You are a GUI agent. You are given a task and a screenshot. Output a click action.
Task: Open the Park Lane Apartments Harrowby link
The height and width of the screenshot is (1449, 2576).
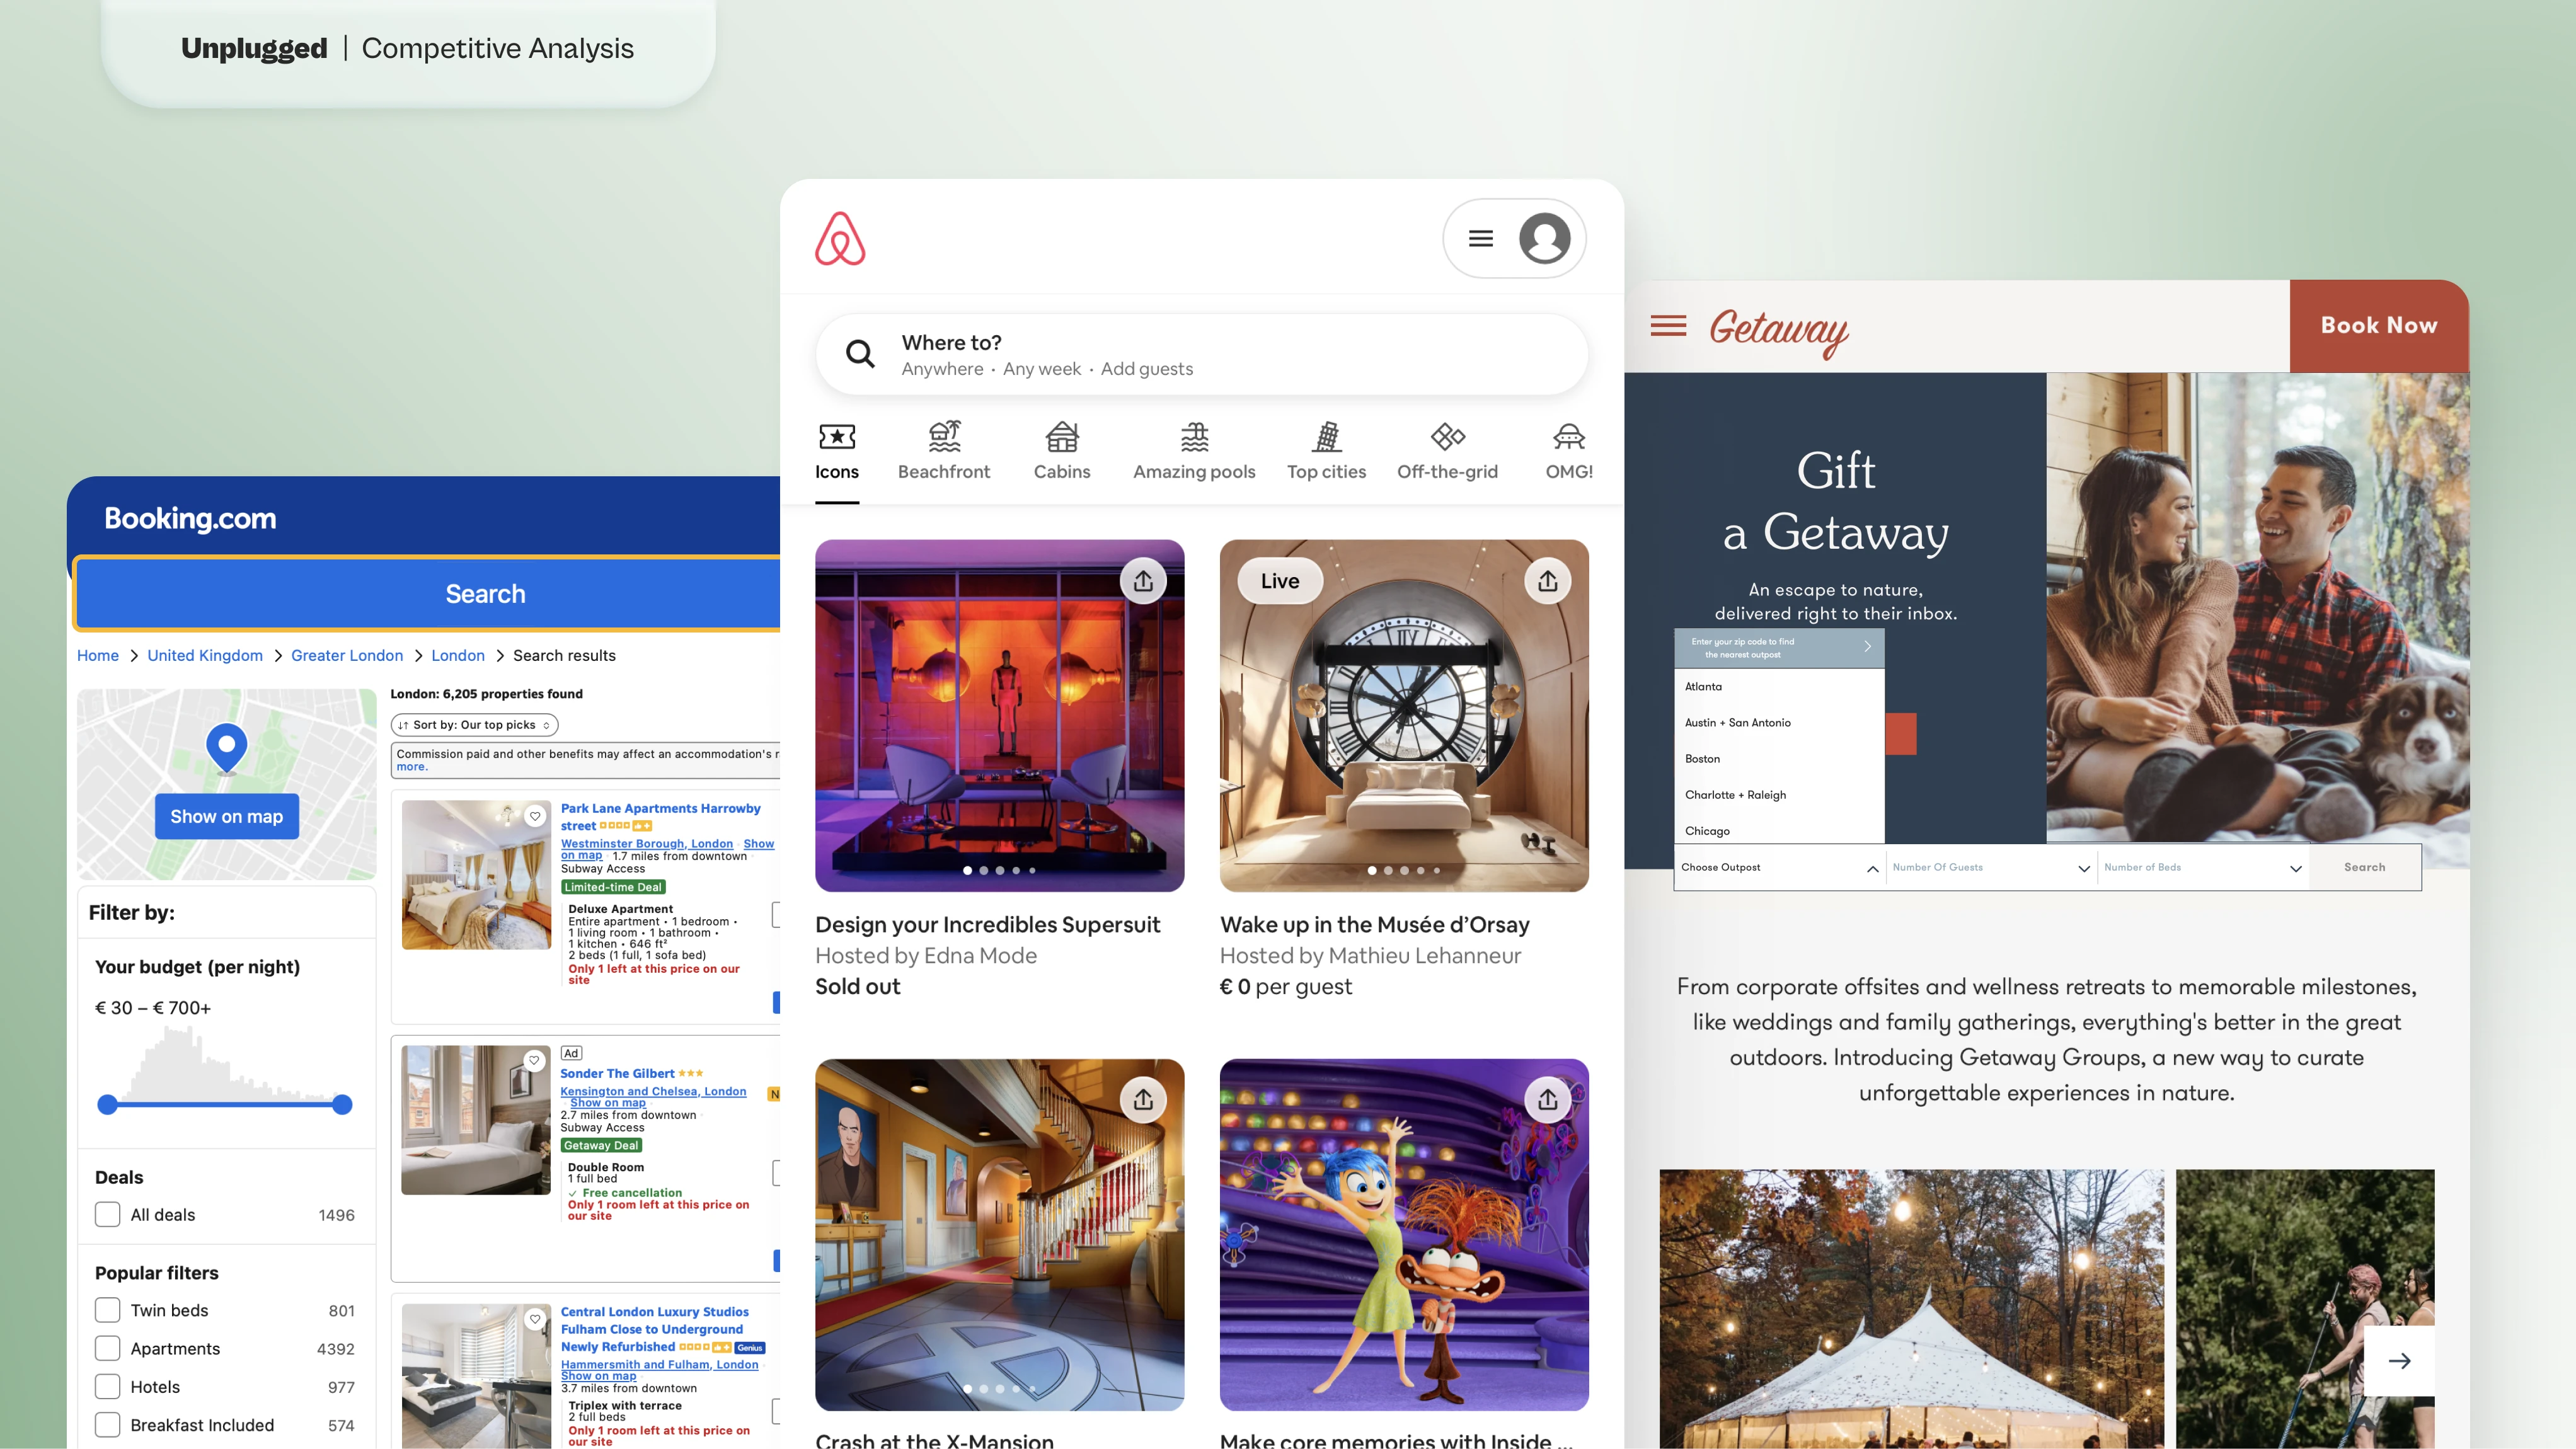(x=660, y=816)
